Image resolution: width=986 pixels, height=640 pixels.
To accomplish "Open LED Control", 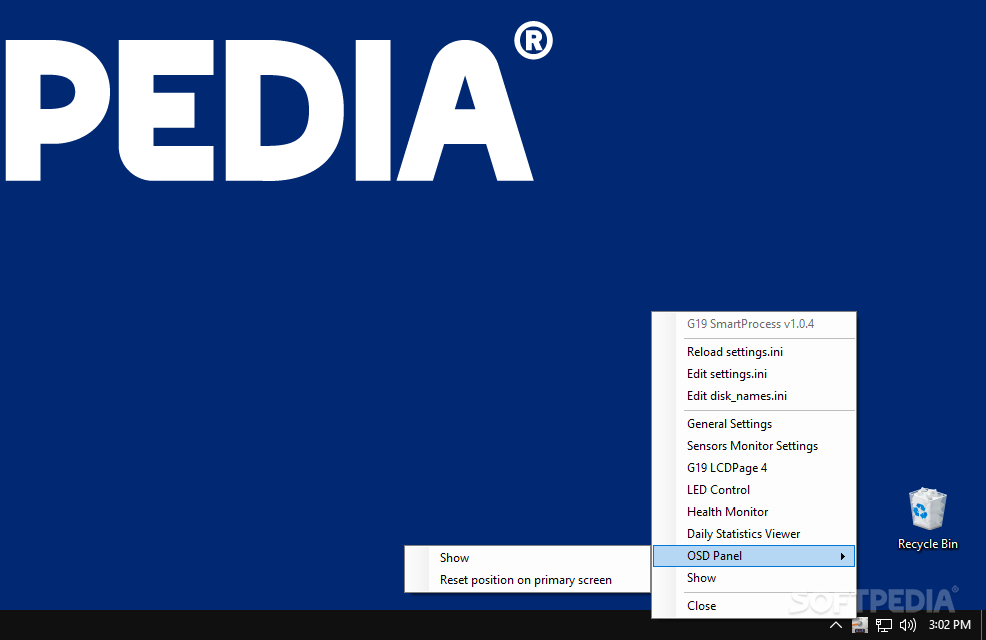I will (754, 490).
